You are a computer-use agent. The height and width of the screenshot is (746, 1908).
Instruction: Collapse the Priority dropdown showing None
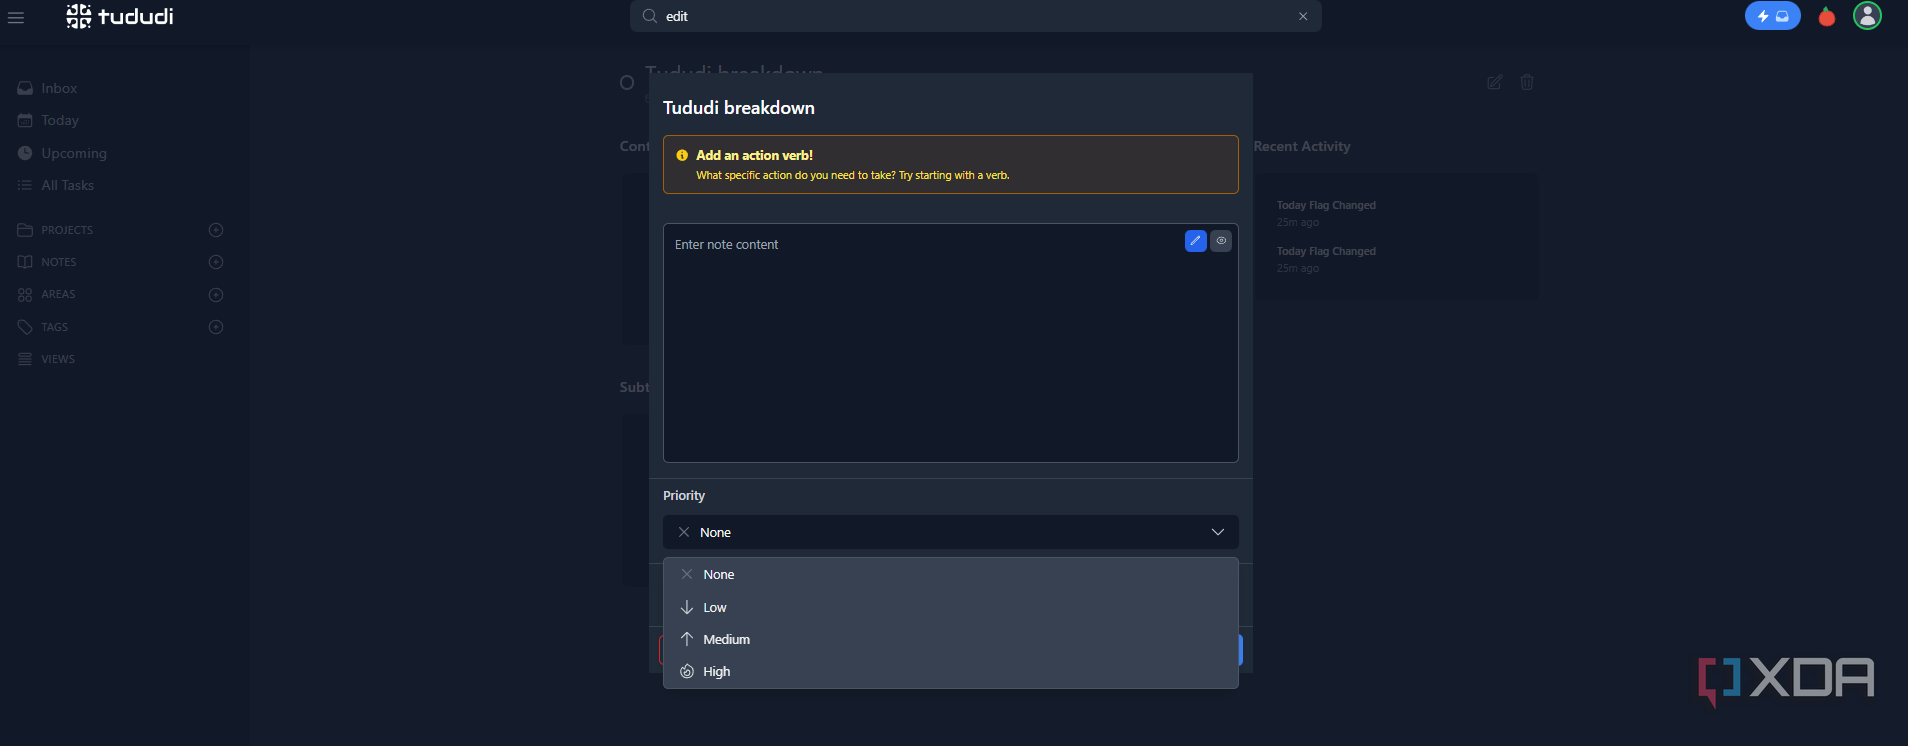950,532
